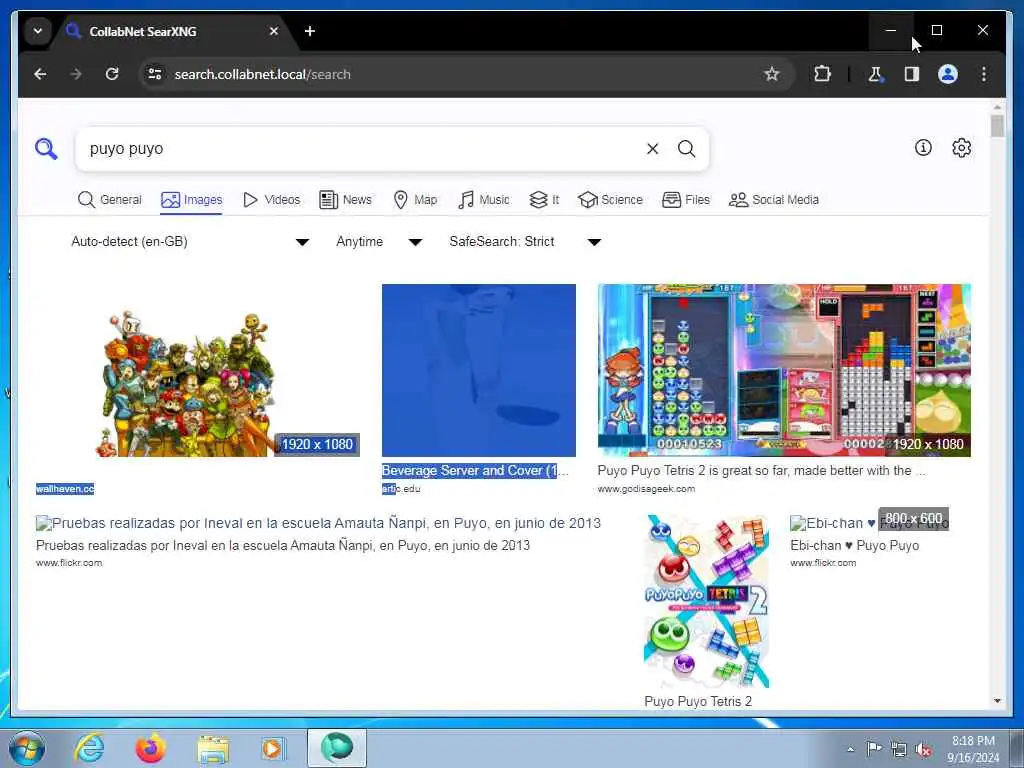
Task: Focus the puyo puyo search field
Action: coord(362,149)
